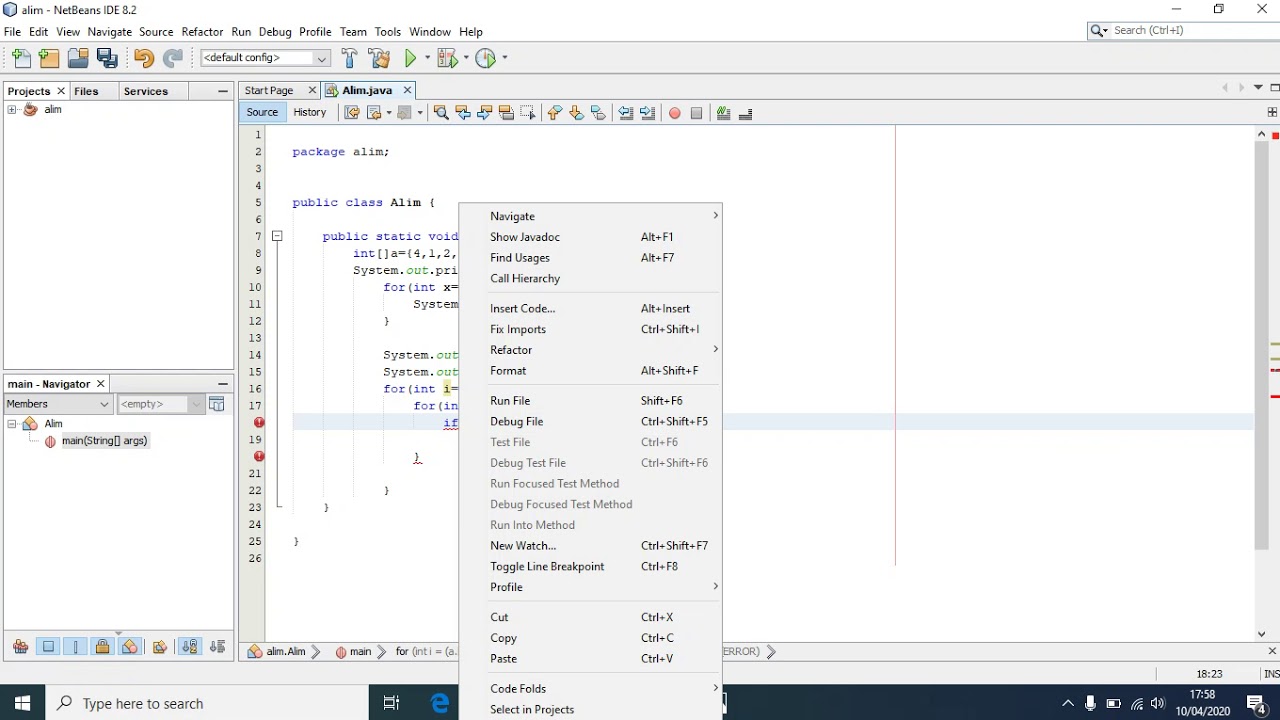Click the Save All disks icon
1280x720 pixels.
pos(107,58)
